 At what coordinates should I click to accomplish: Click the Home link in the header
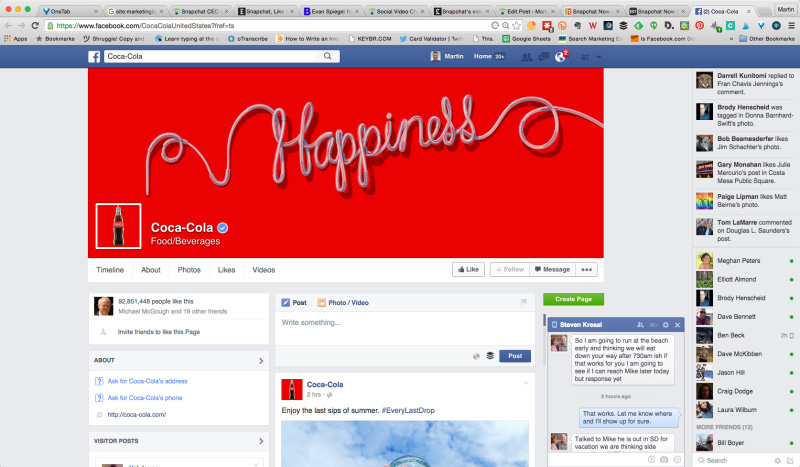pos(482,56)
